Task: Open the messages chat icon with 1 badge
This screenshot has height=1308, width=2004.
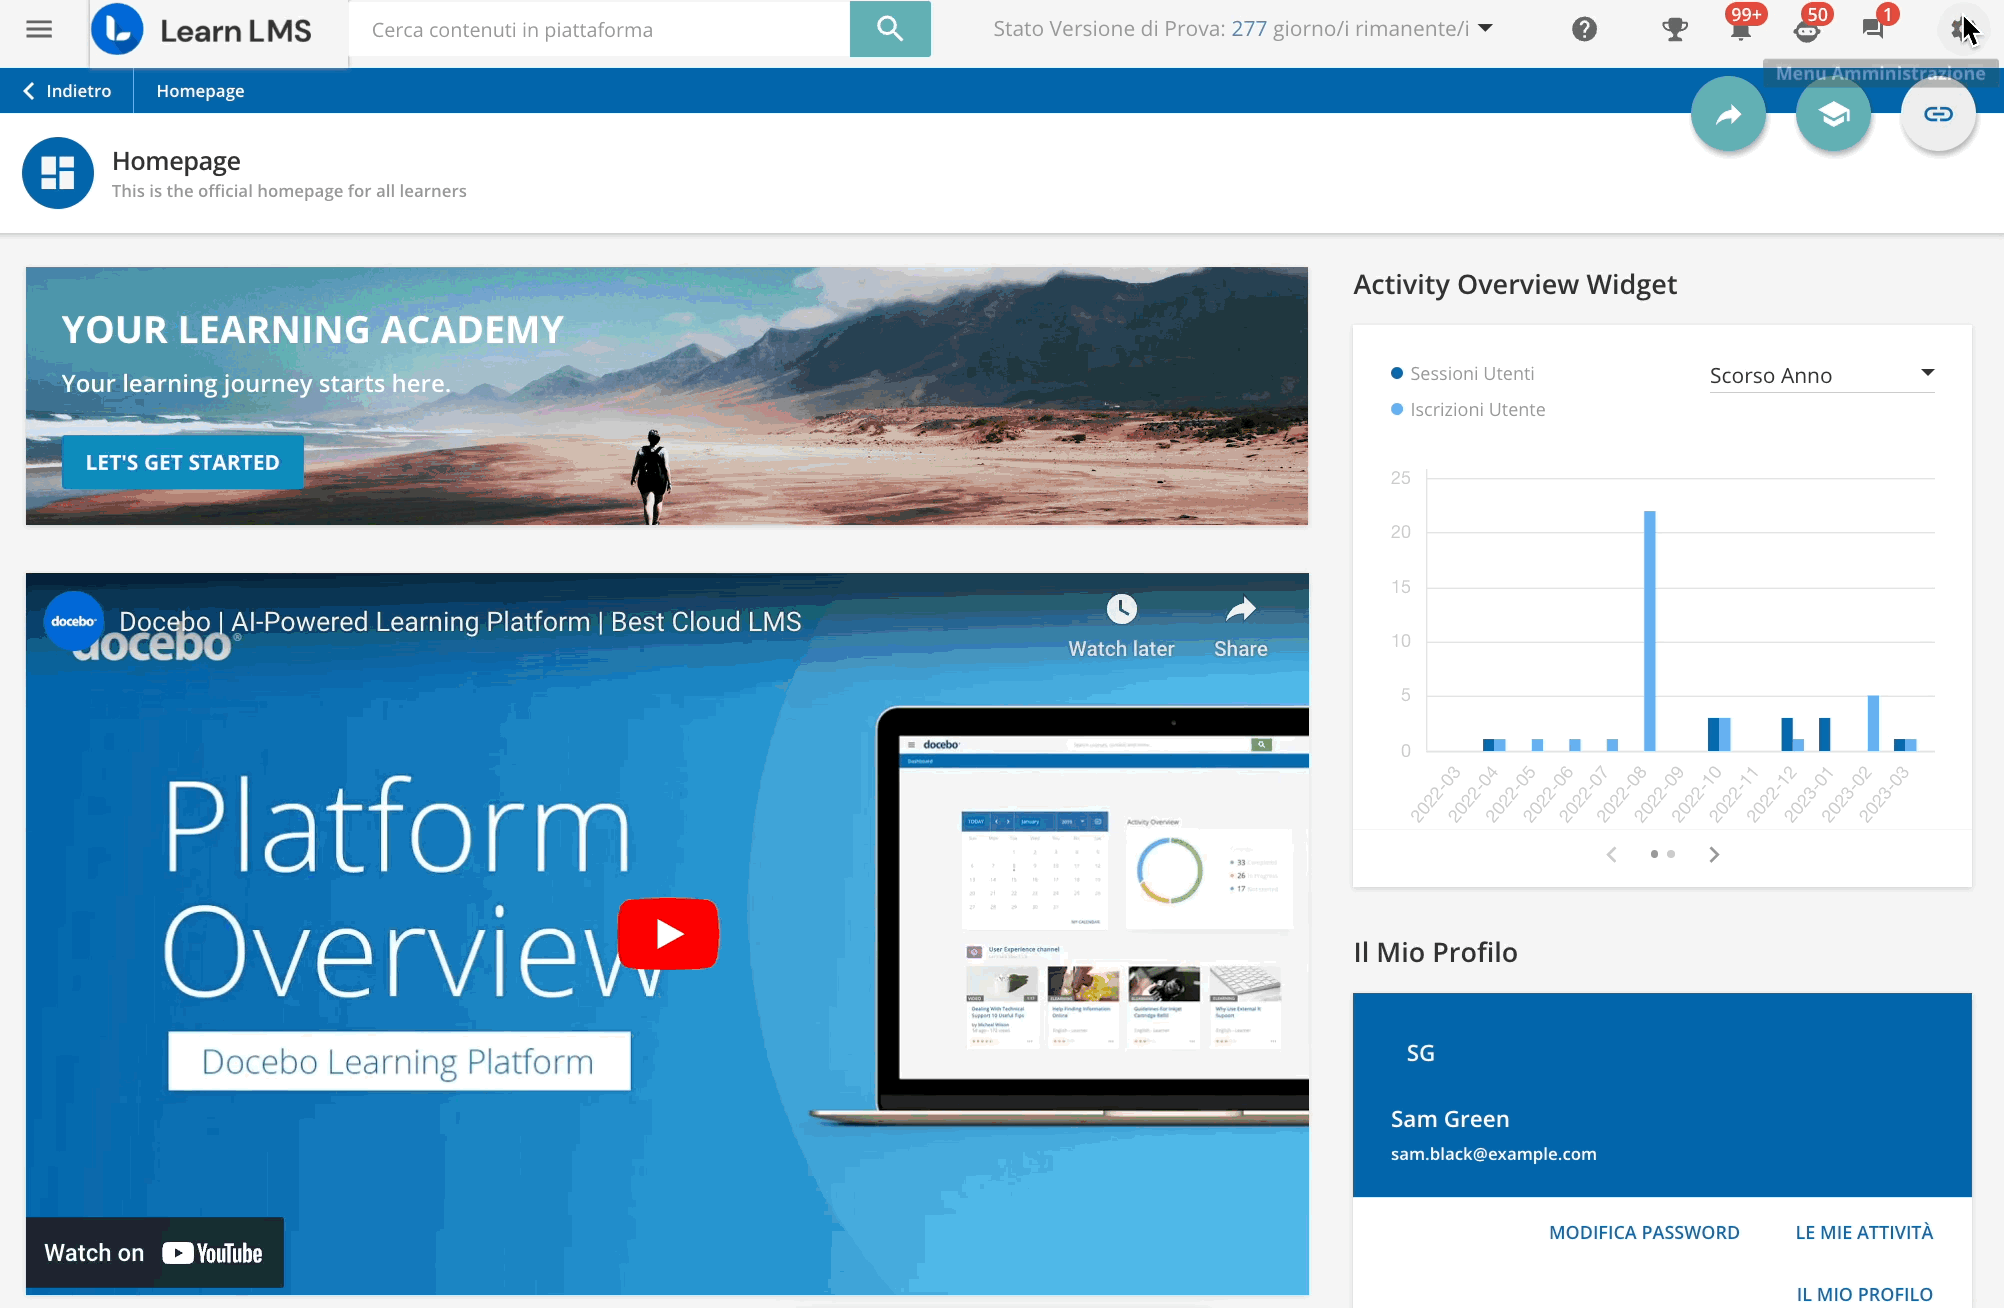Action: (x=1873, y=29)
